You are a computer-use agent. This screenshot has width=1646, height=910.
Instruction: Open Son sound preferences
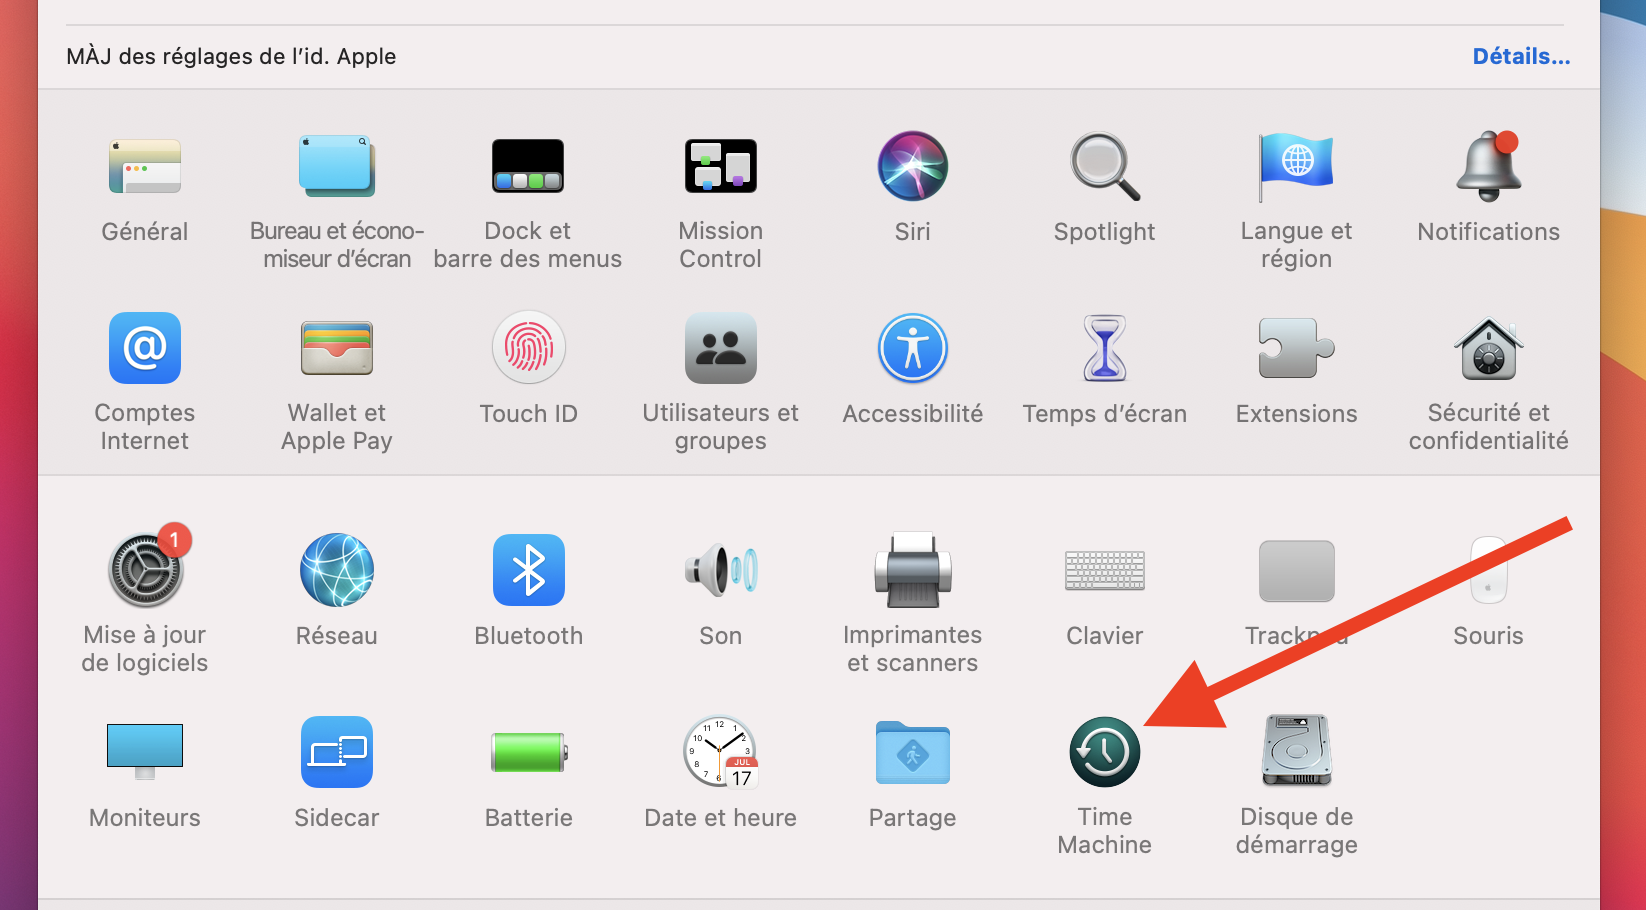coord(720,571)
